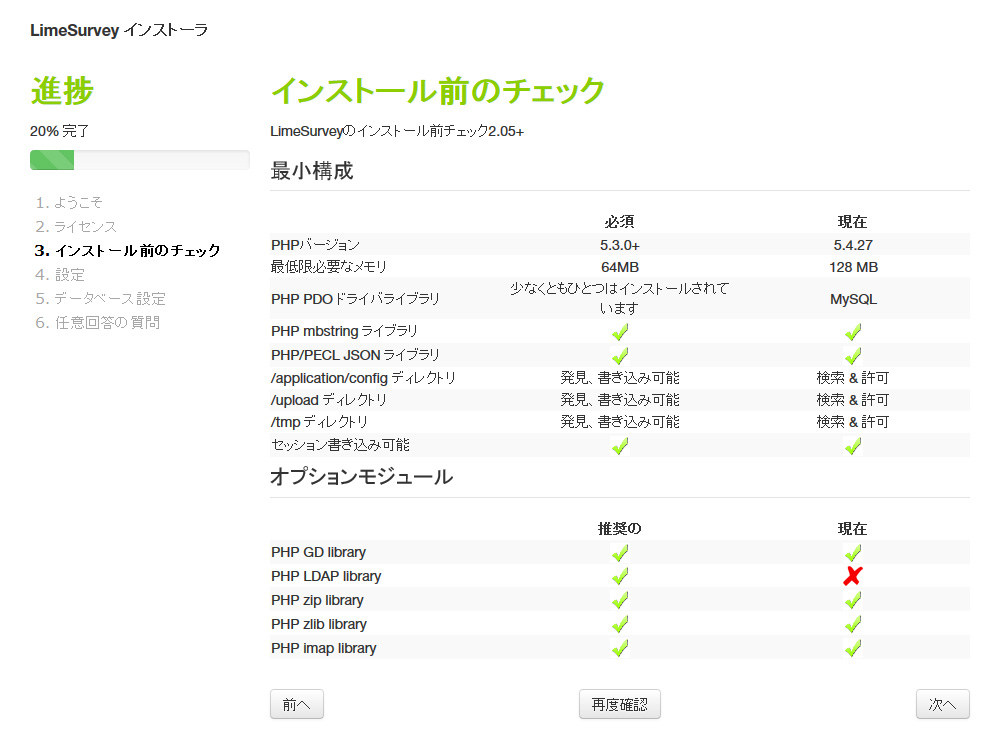Click the MySQL PDO driver value
Screen dimensions: 981x749
tap(852, 299)
